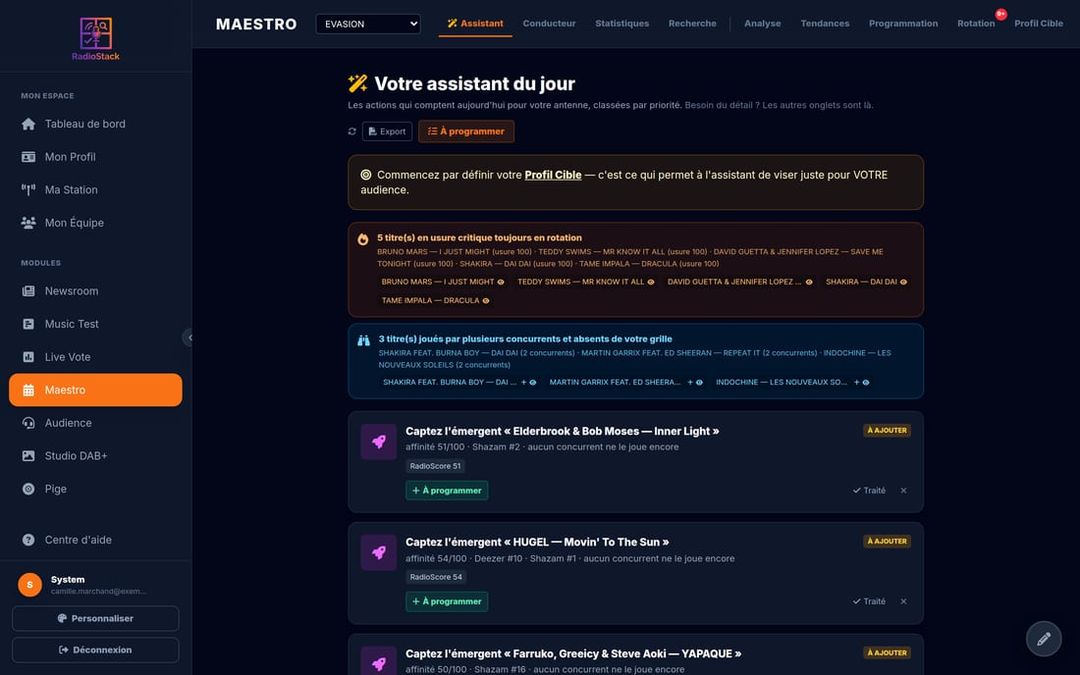Add HUGEL Movin' To The Sun to À programmer
The image size is (1080, 675).
[x=447, y=602]
